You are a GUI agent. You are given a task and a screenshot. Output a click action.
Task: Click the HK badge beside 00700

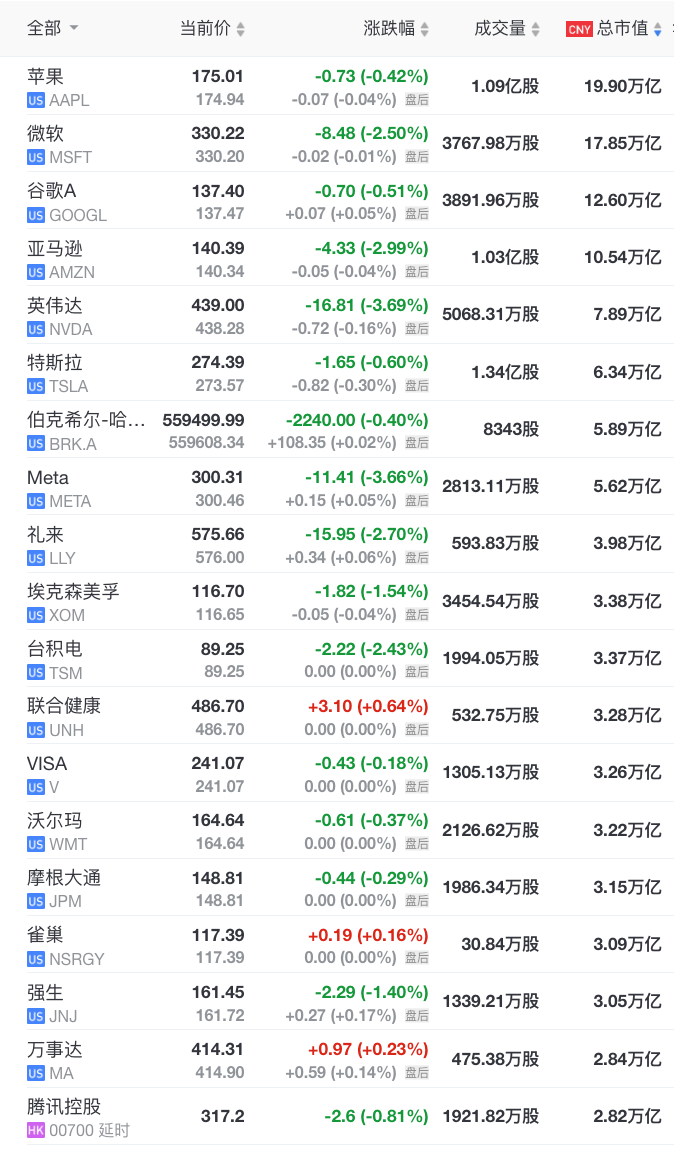pyautogui.click(x=36, y=1131)
